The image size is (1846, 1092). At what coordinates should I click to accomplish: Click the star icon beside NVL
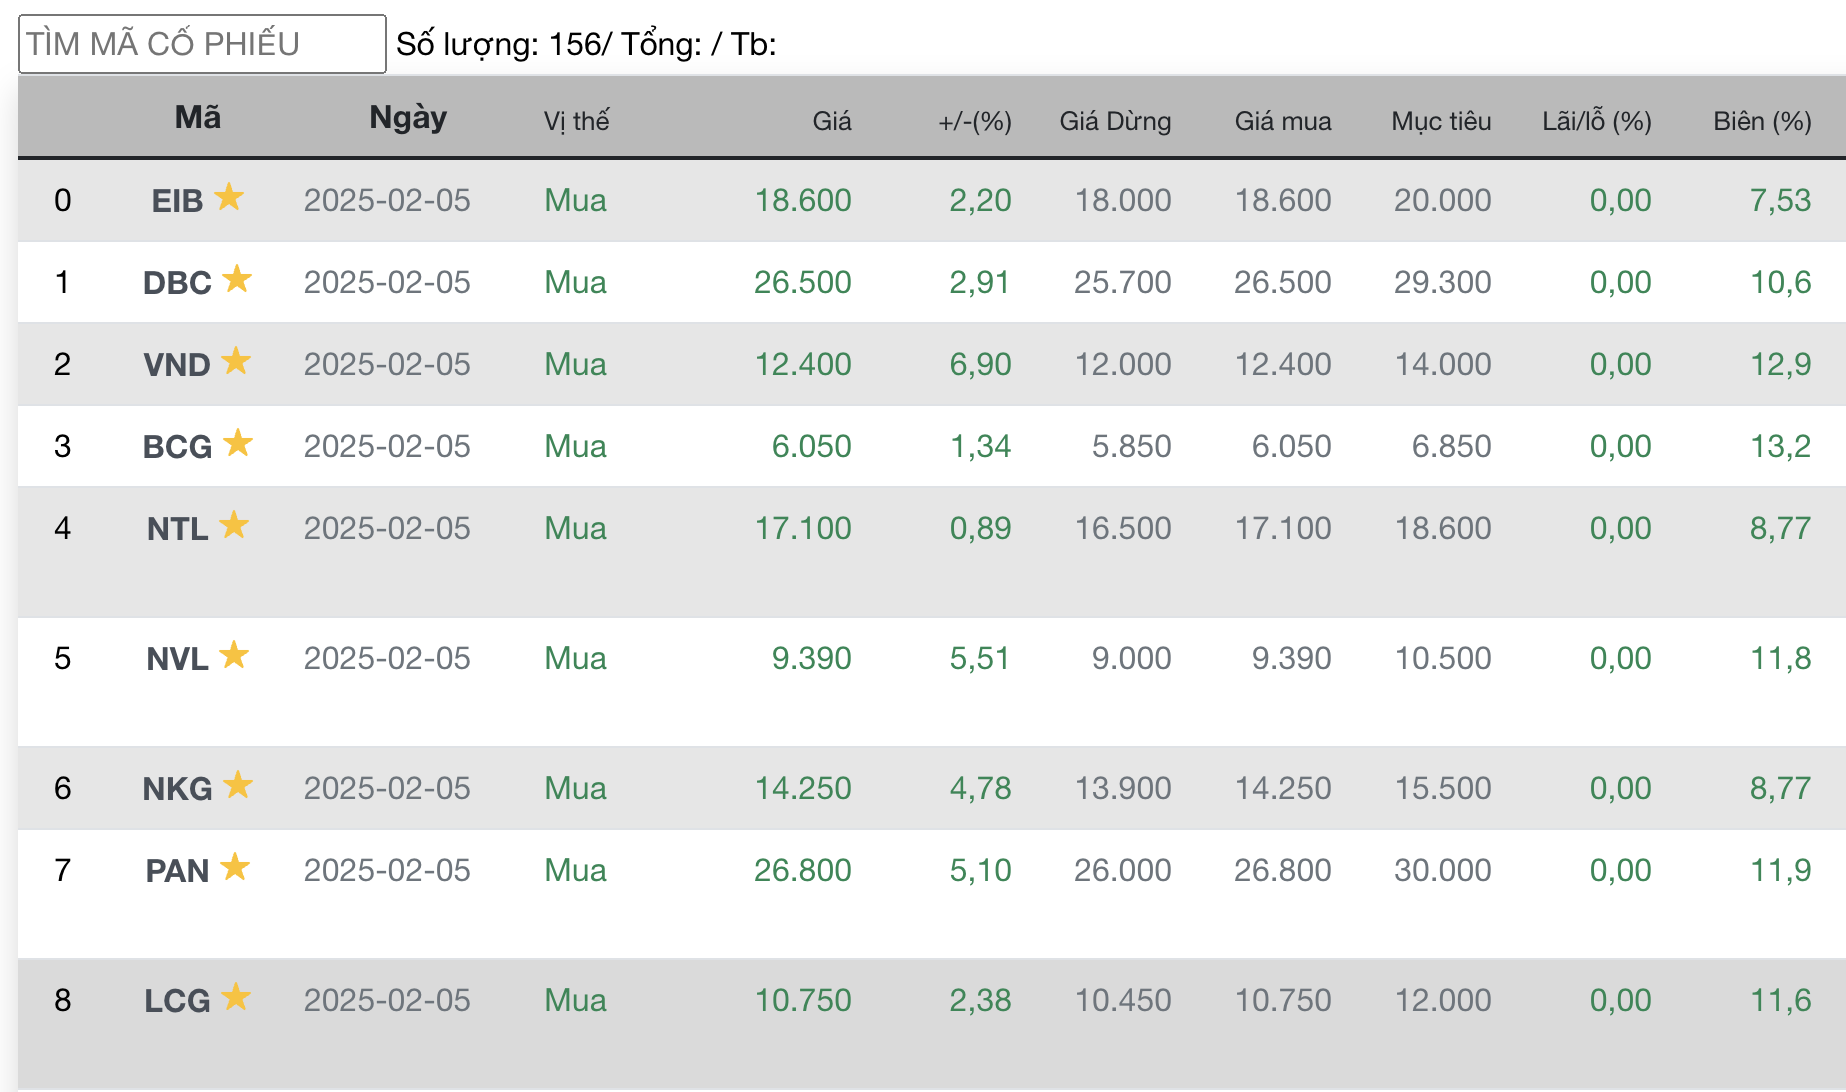point(234,654)
